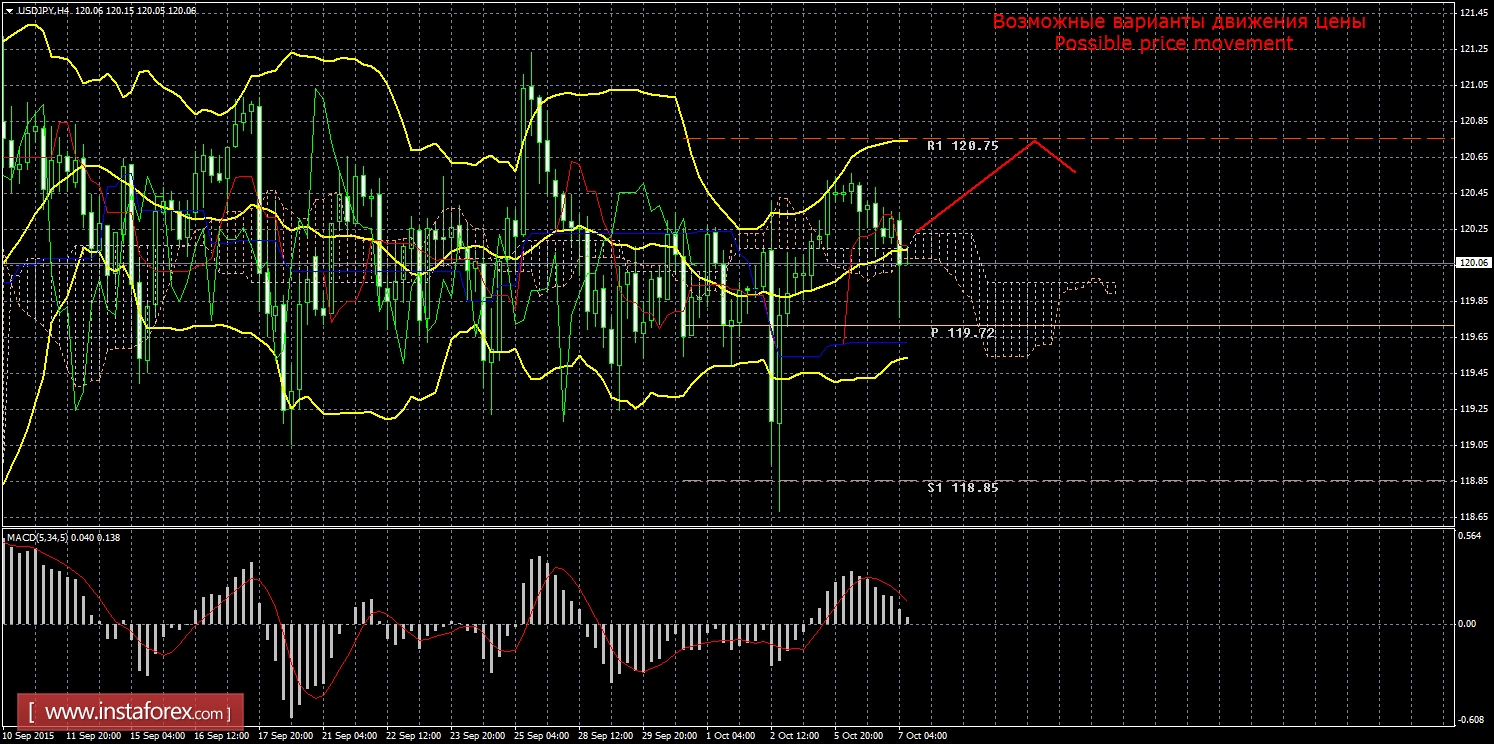
Task: Click the S1 118.85 support label
Action: [x=962, y=488]
